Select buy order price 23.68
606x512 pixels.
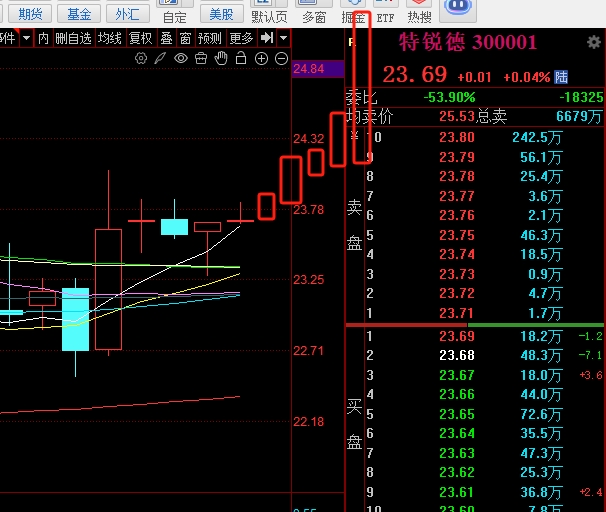[x=457, y=355]
